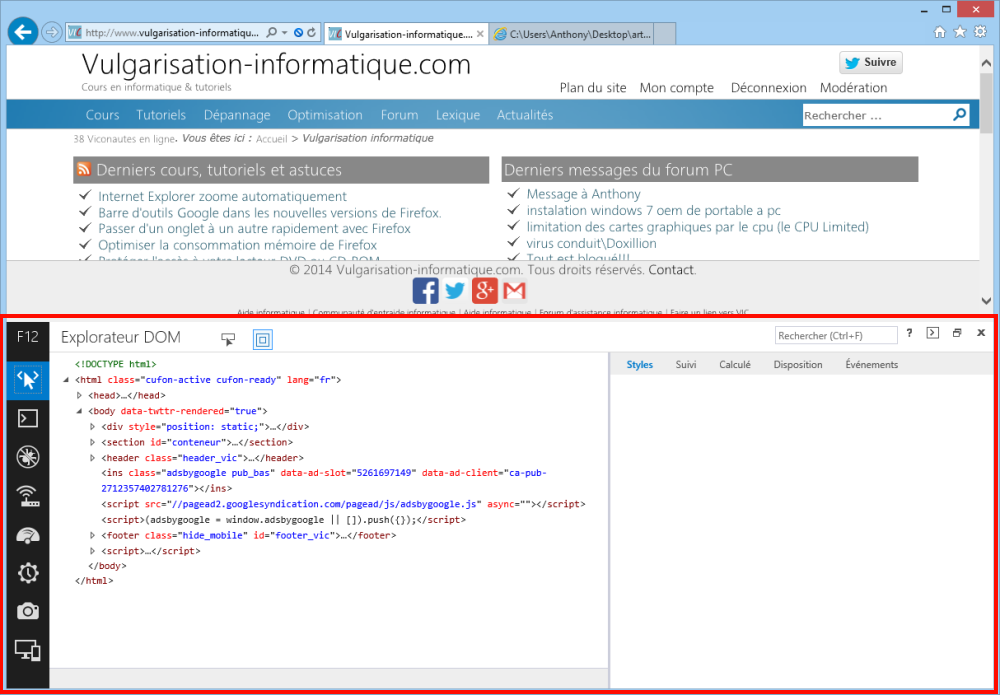Switch to the Suivi tab

686,365
